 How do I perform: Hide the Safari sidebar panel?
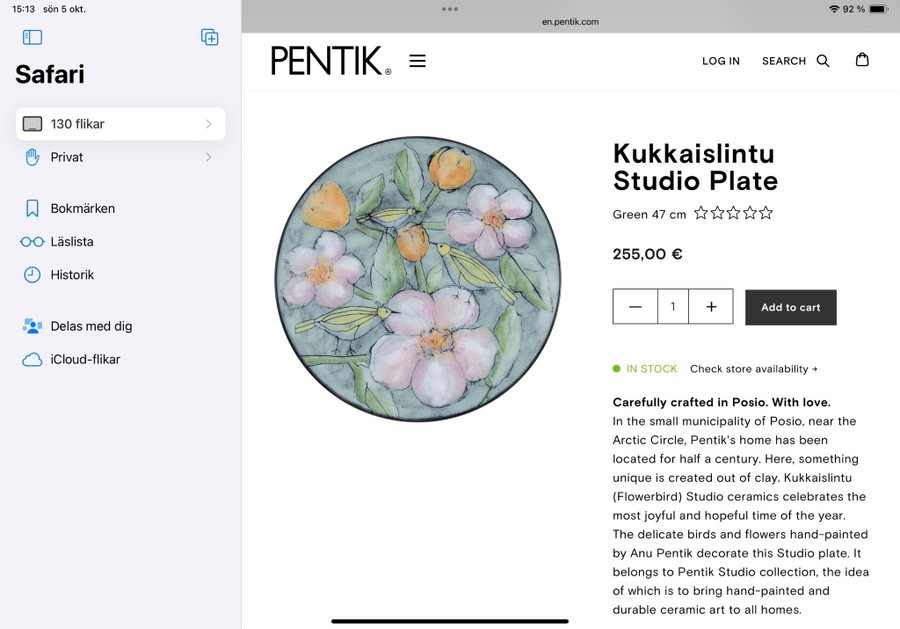pyautogui.click(x=32, y=37)
